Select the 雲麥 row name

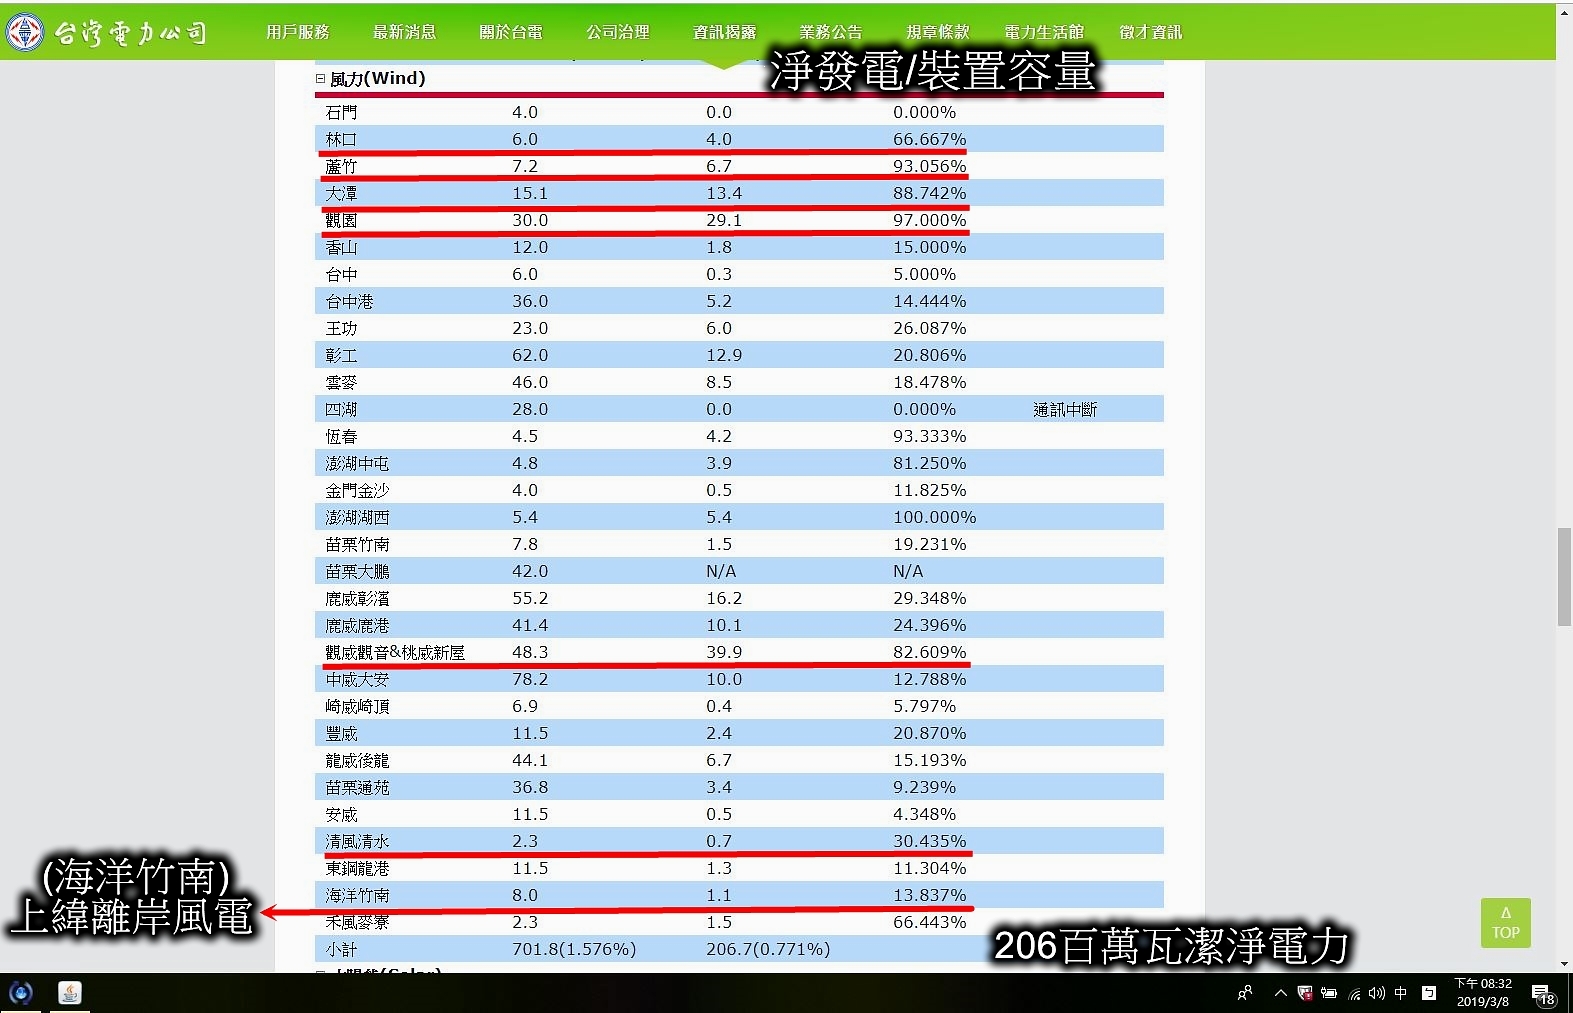pos(341,382)
